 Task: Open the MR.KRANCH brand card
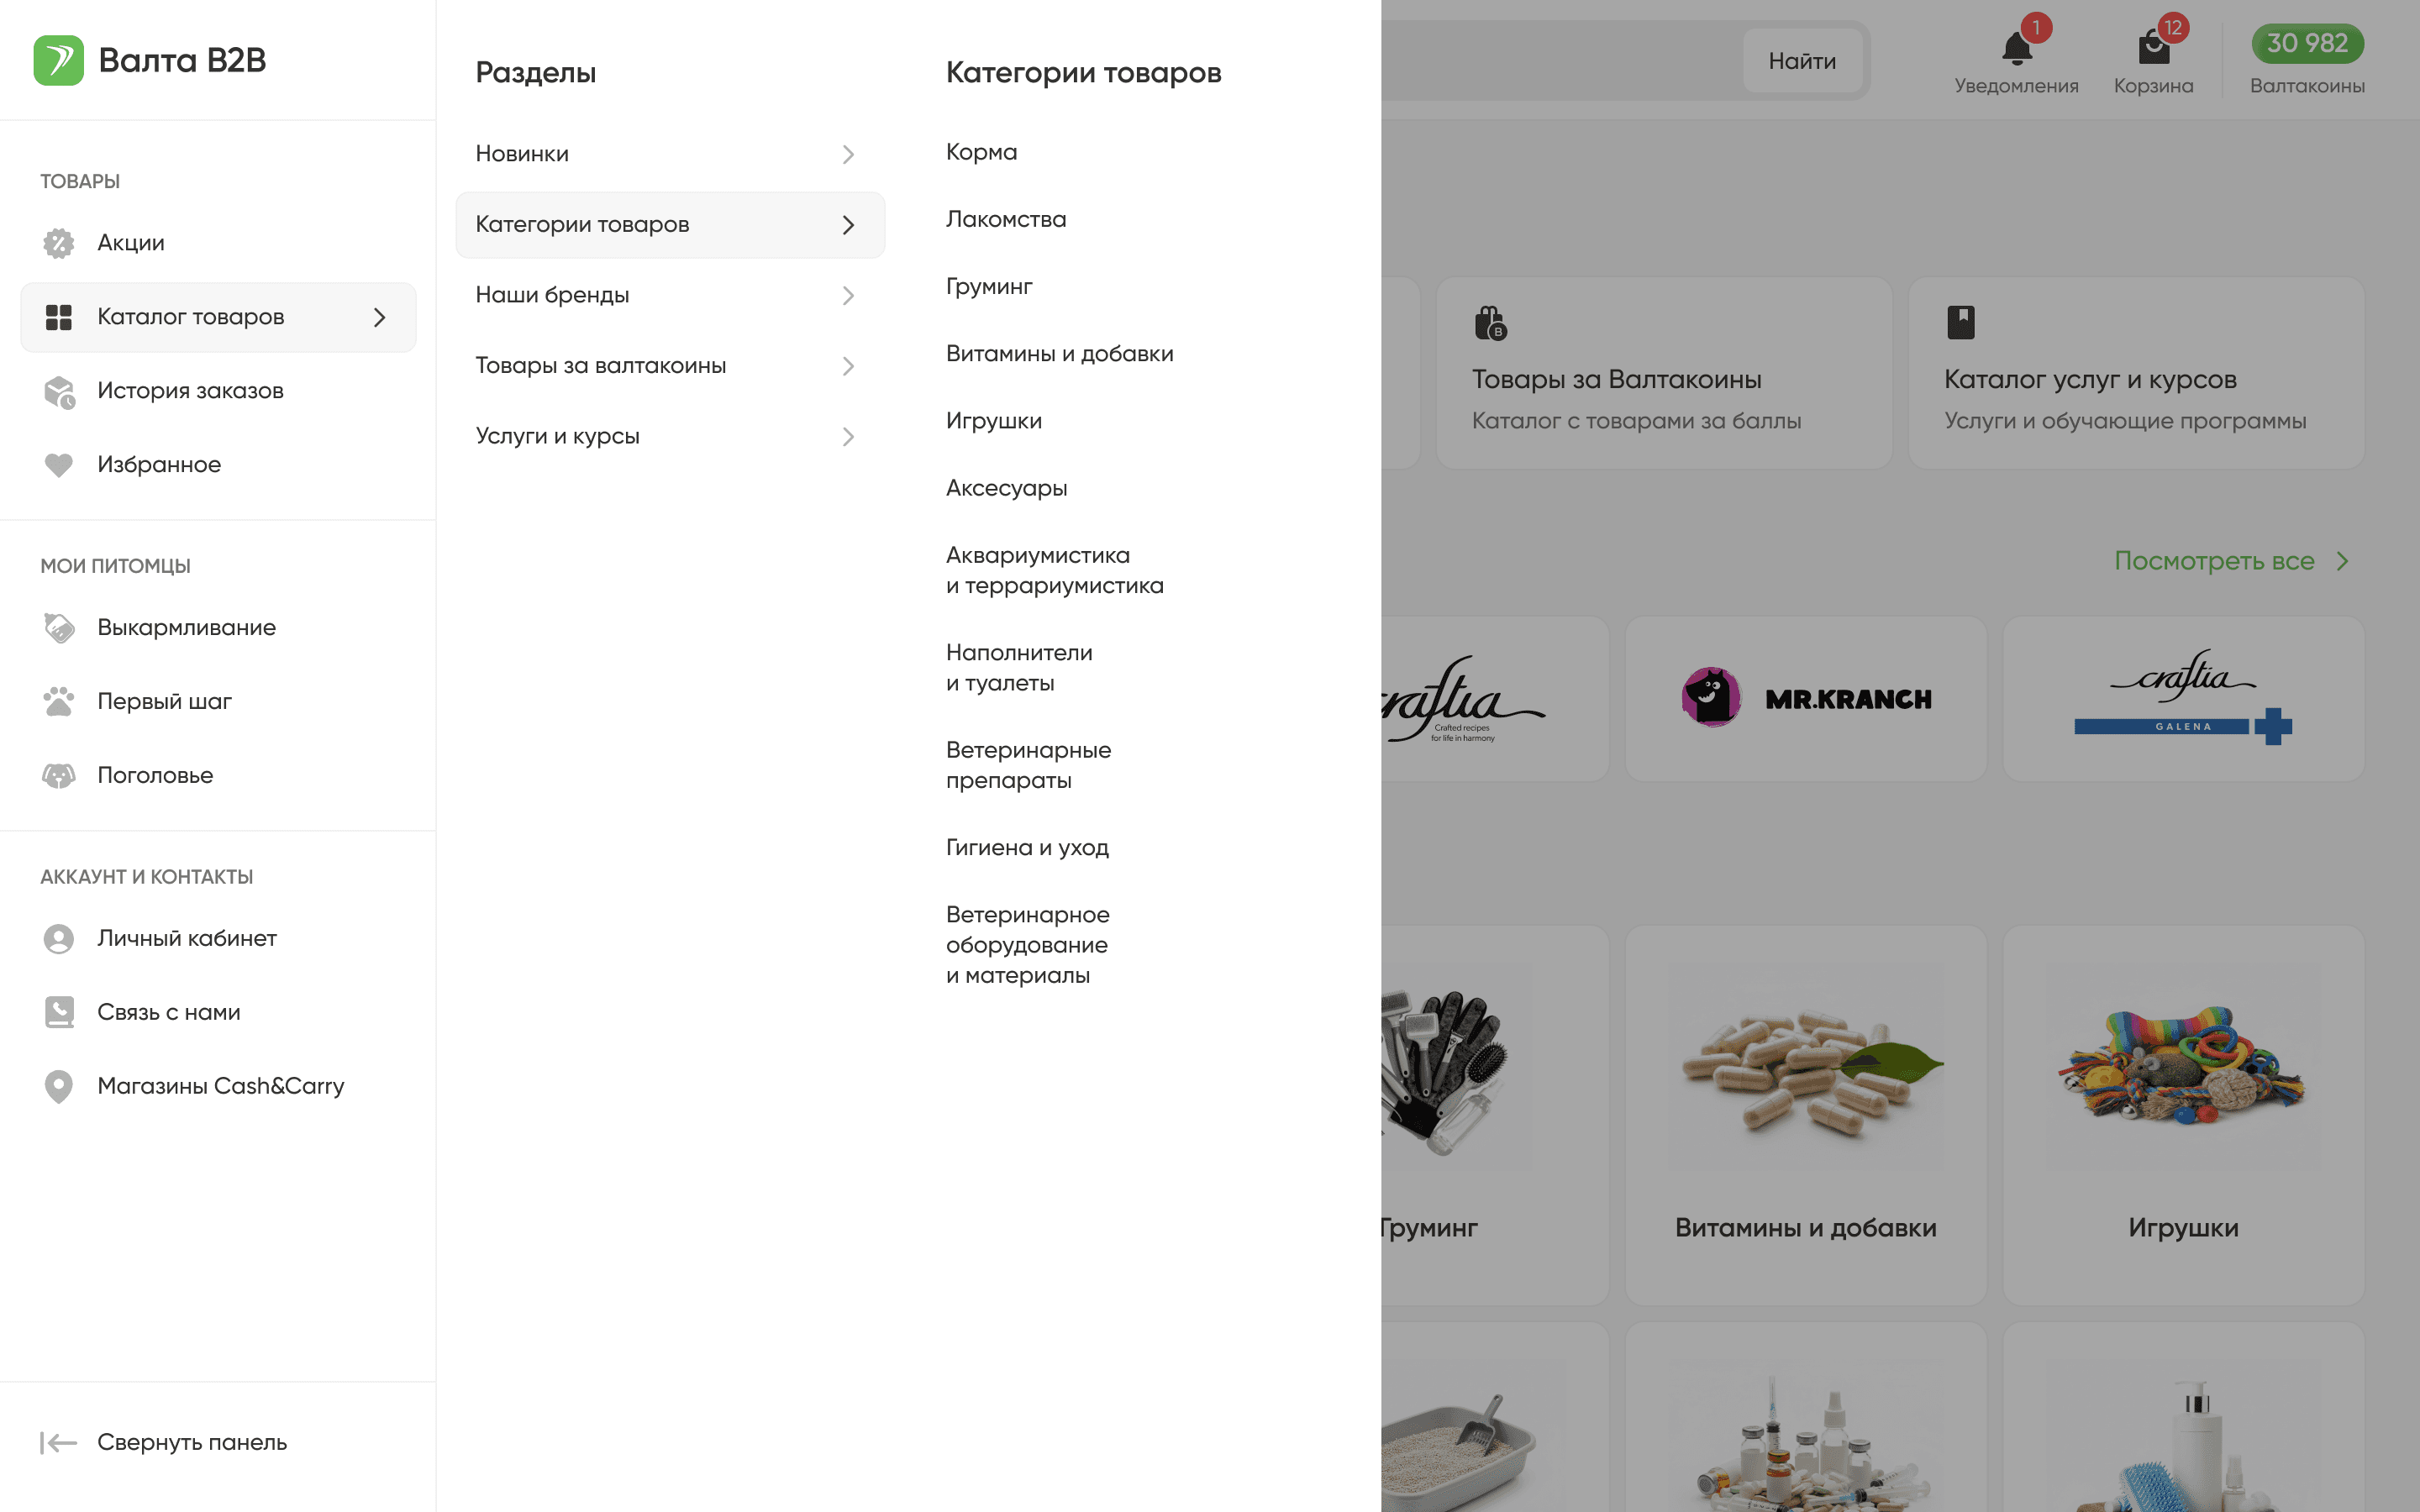coord(1805,698)
